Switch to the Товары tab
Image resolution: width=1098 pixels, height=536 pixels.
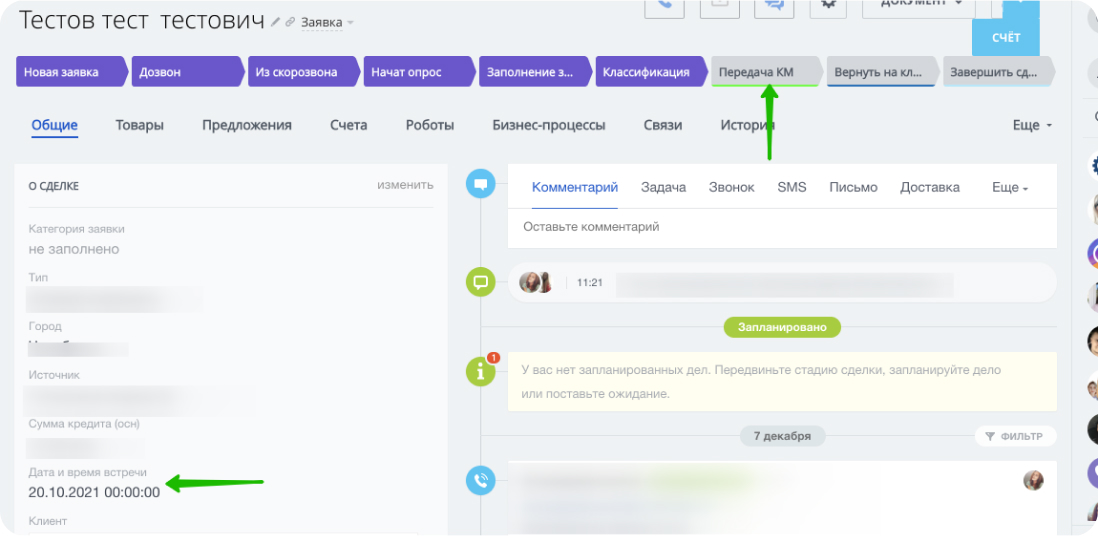pyautogui.click(x=140, y=125)
